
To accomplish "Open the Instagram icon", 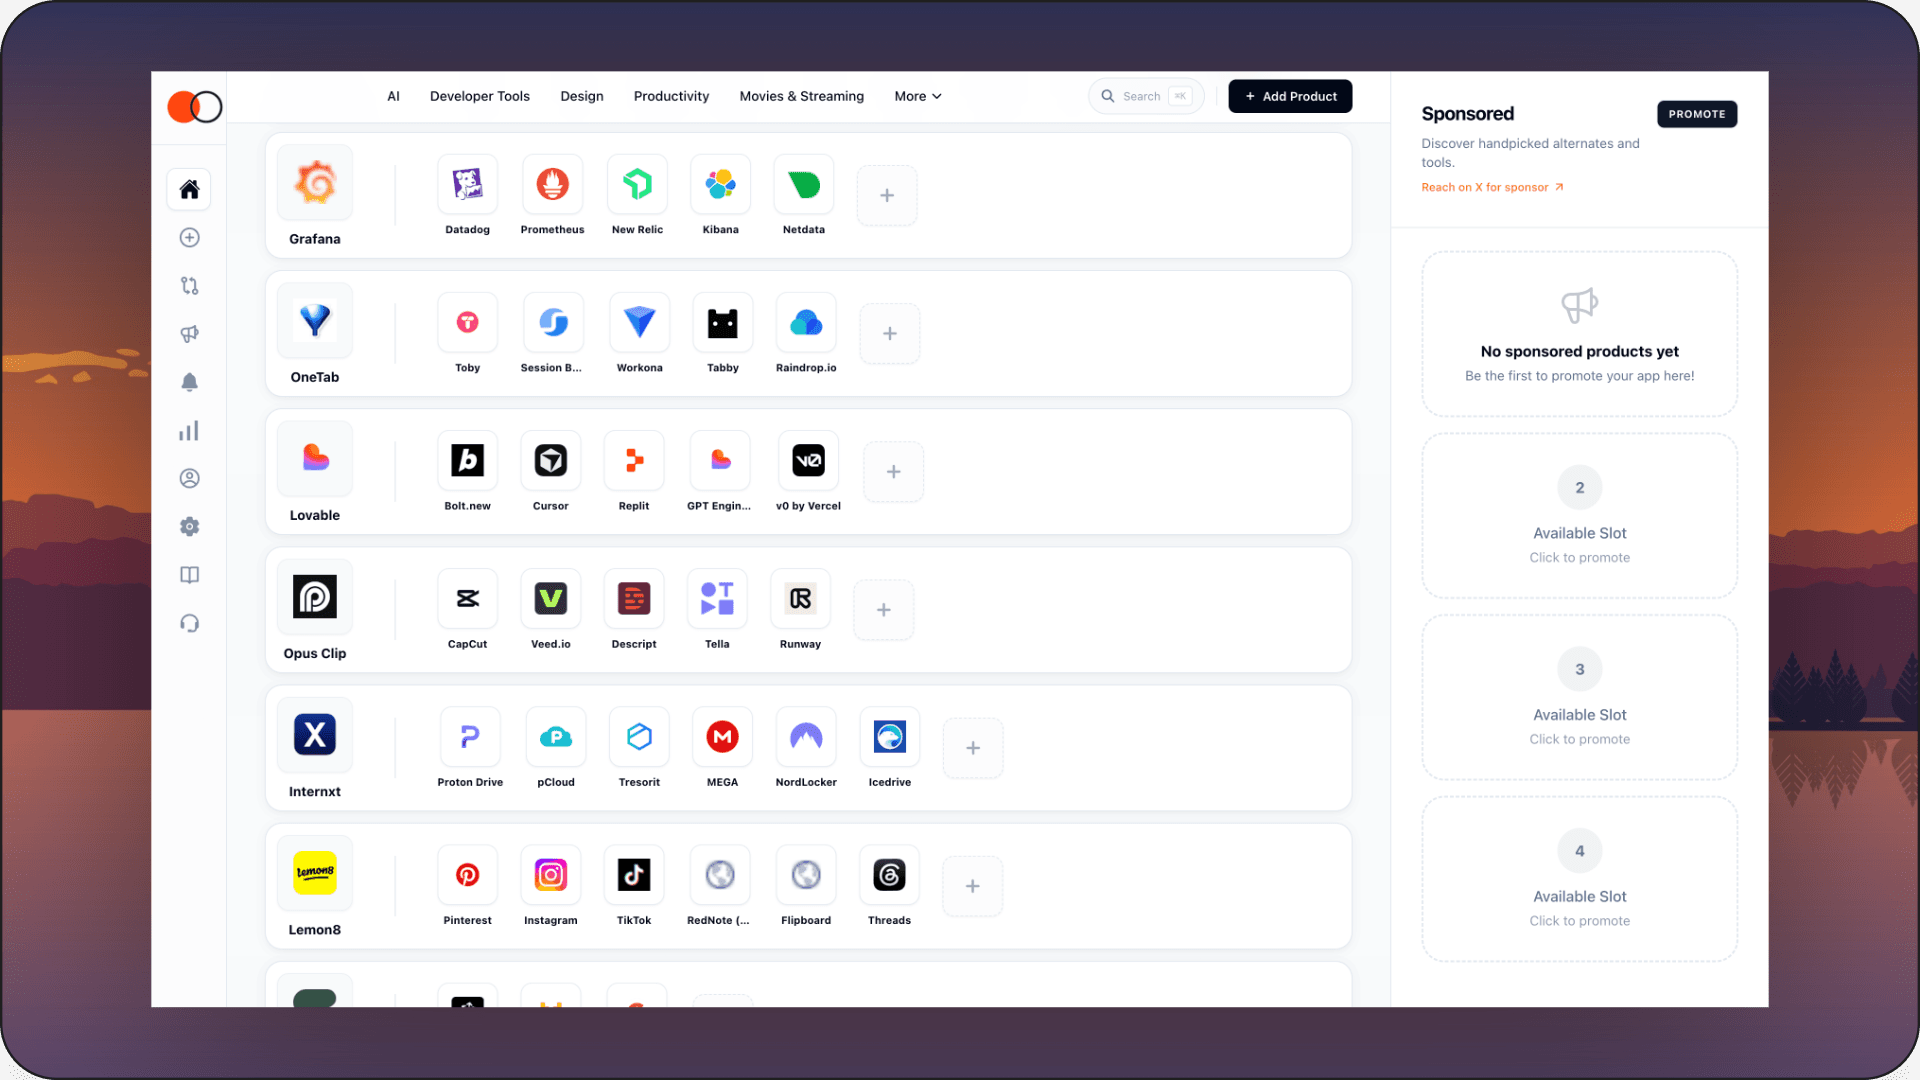I will tap(550, 875).
